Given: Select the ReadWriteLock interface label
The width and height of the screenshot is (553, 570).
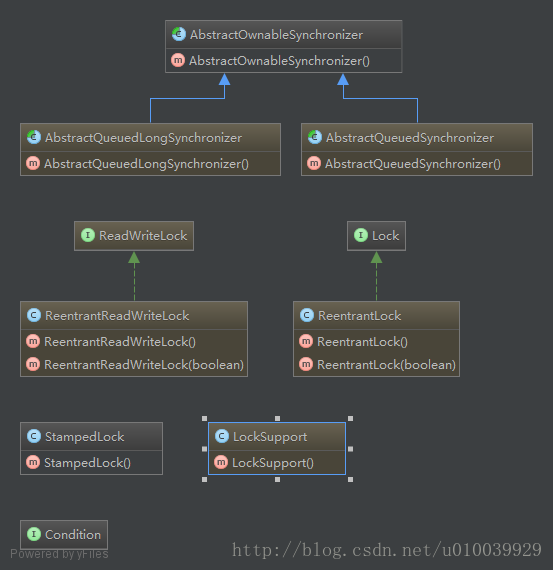Looking at the screenshot, I should point(143,236).
